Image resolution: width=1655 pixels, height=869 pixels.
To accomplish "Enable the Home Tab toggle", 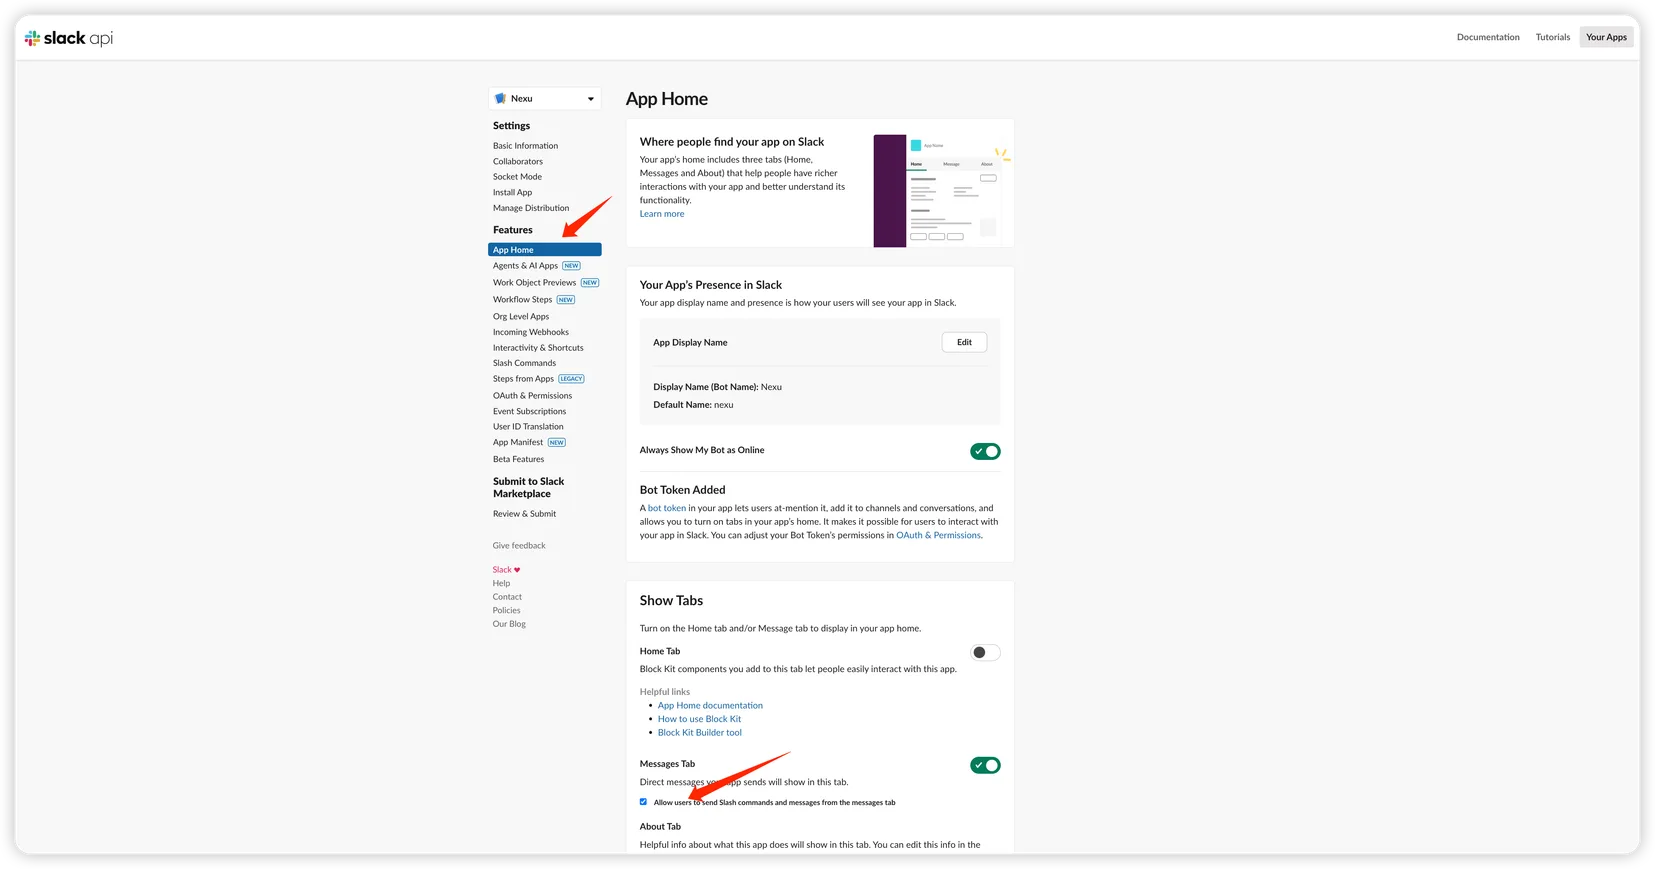I will (x=985, y=652).
